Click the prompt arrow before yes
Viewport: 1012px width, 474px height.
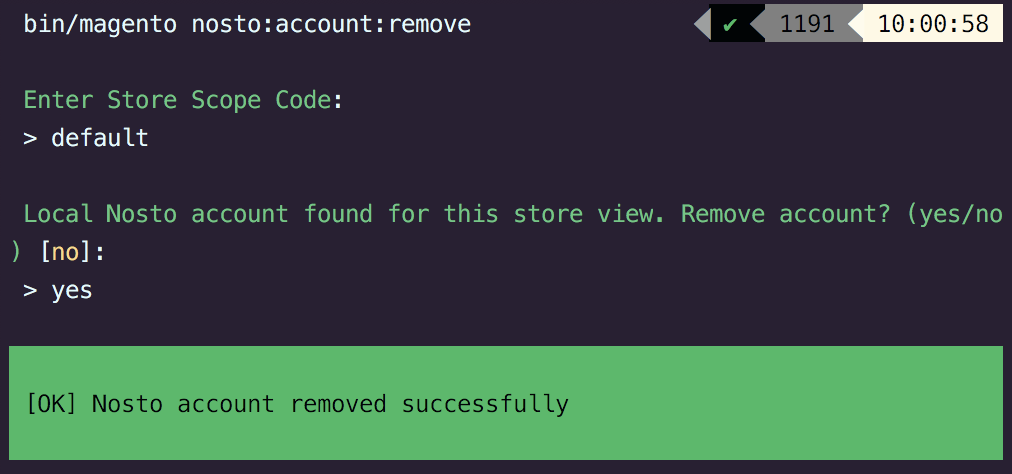31,290
